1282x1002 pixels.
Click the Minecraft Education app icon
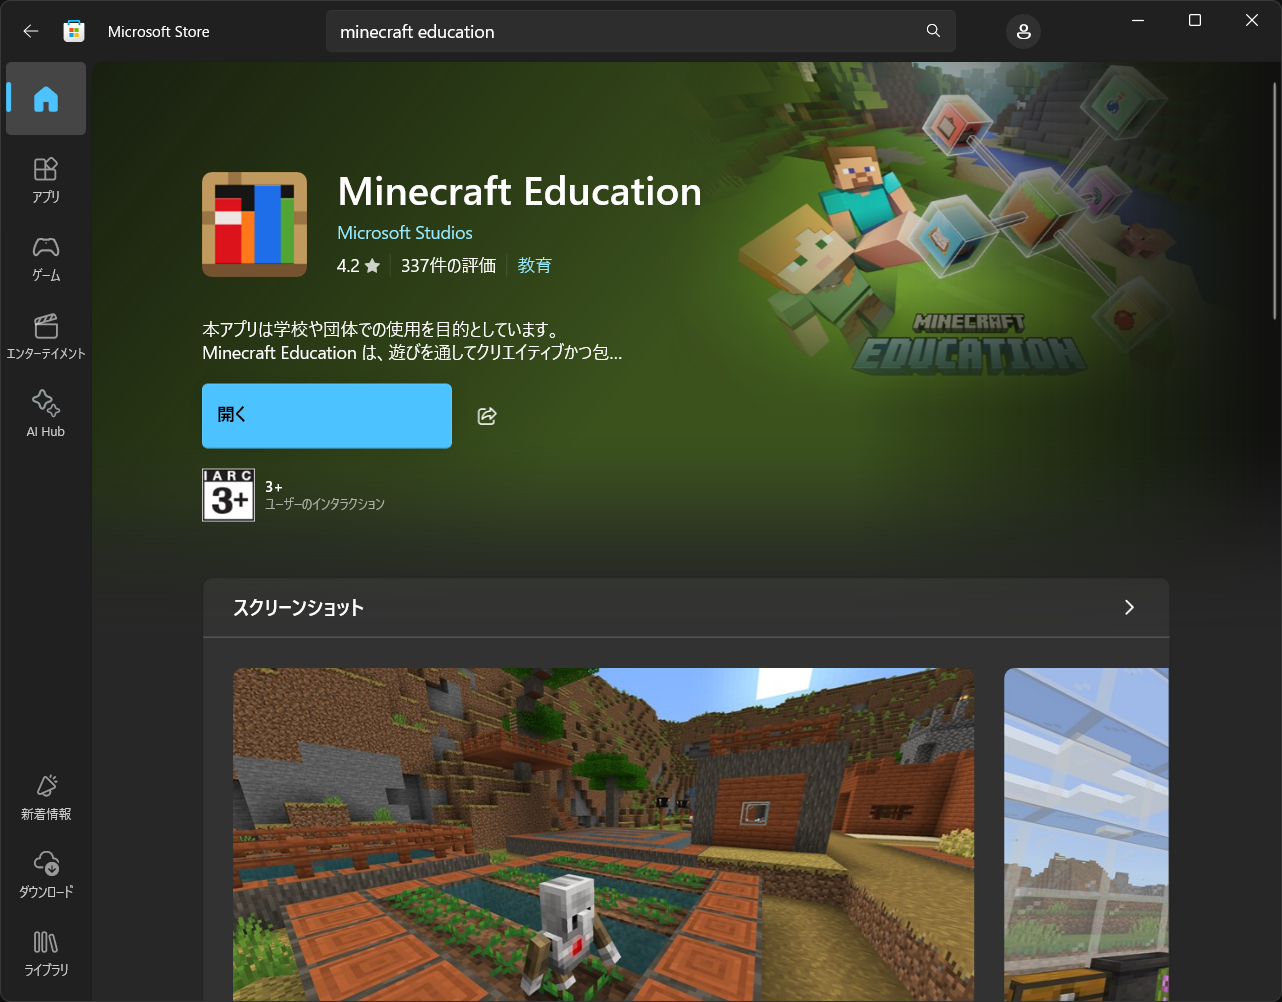[x=254, y=224]
